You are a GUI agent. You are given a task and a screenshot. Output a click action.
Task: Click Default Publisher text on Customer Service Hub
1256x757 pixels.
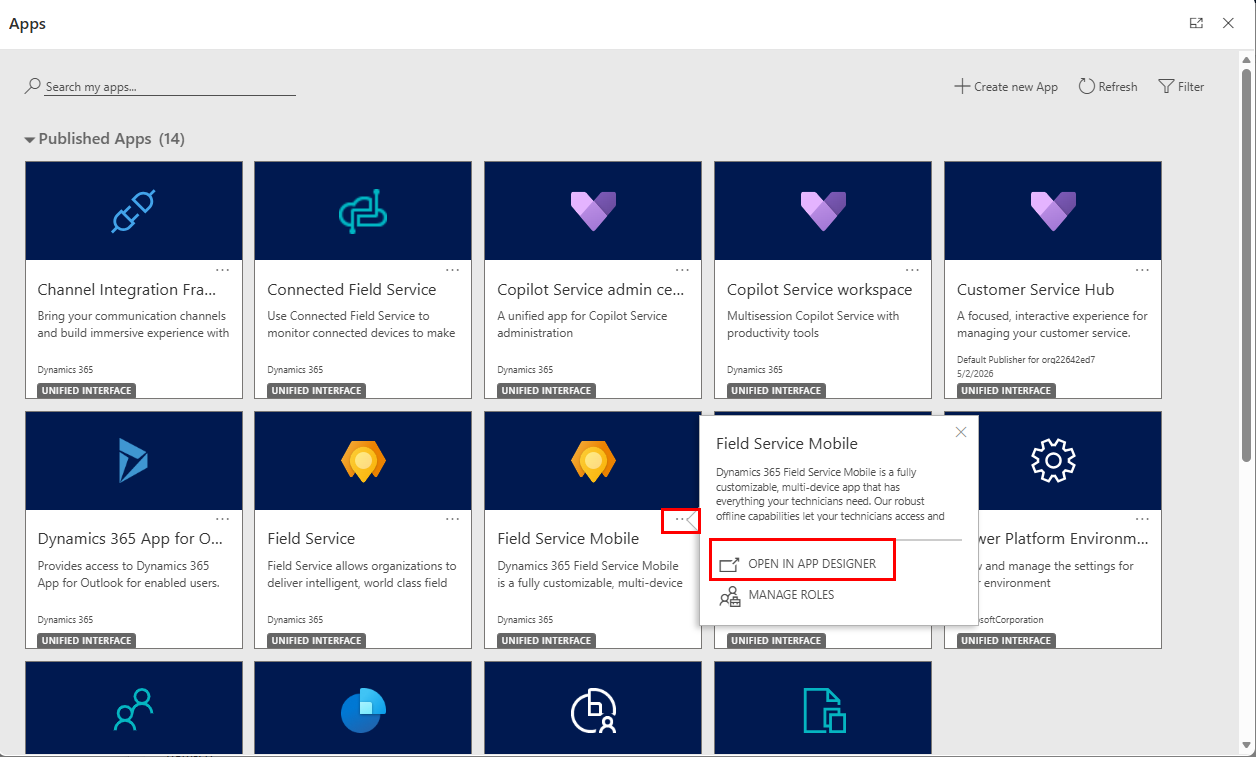(1027, 359)
